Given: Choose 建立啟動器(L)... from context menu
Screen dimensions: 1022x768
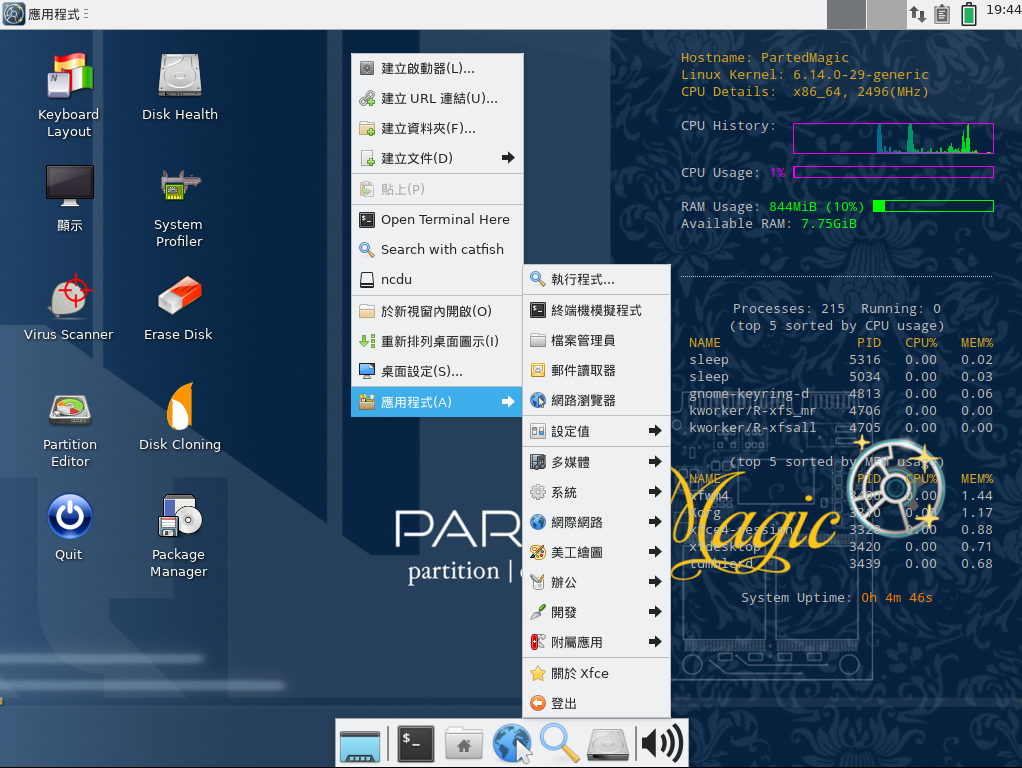Looking at the screenshot, I should pyautogui.click(x=437, y=68).
